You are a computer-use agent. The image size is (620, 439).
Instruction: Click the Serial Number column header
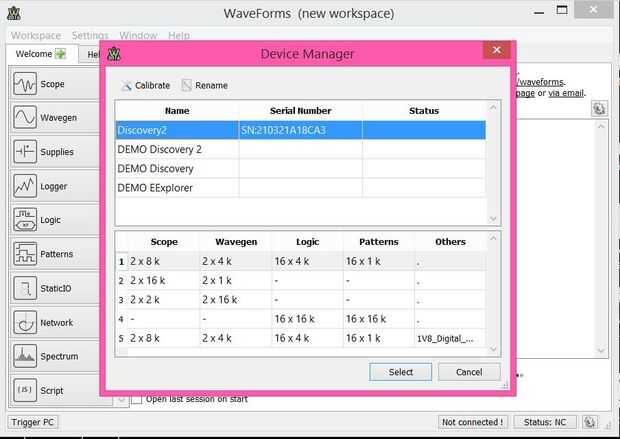(x=301, y=111)
